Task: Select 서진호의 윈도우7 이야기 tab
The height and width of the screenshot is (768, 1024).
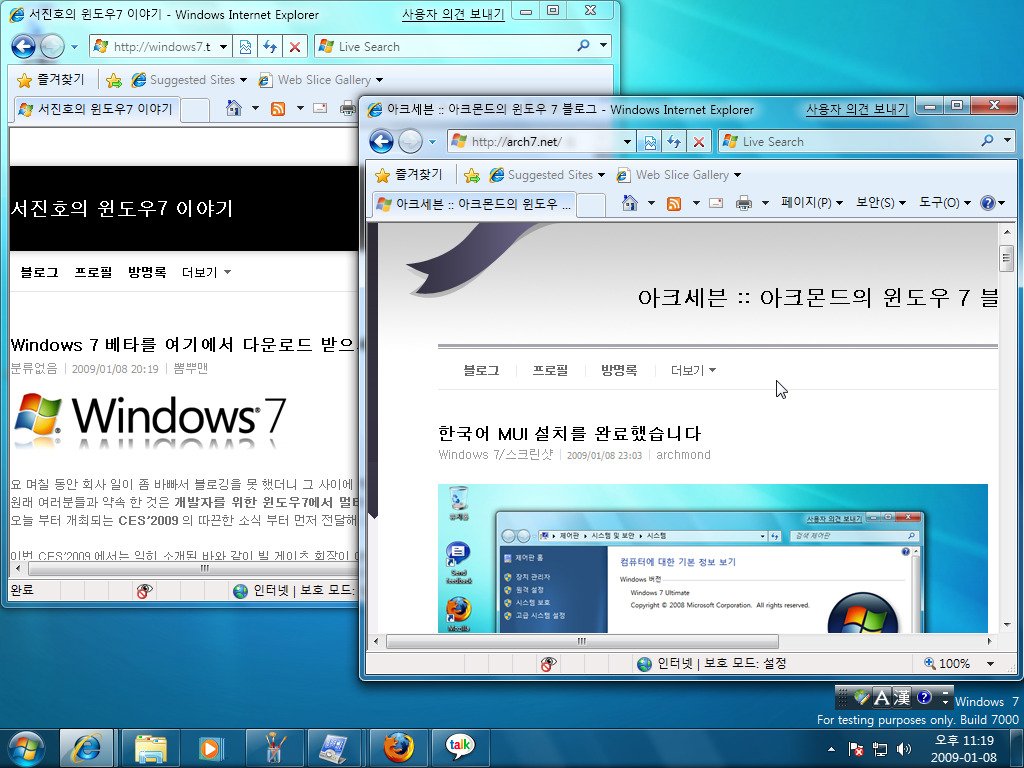Action: [x=97, y=109]
